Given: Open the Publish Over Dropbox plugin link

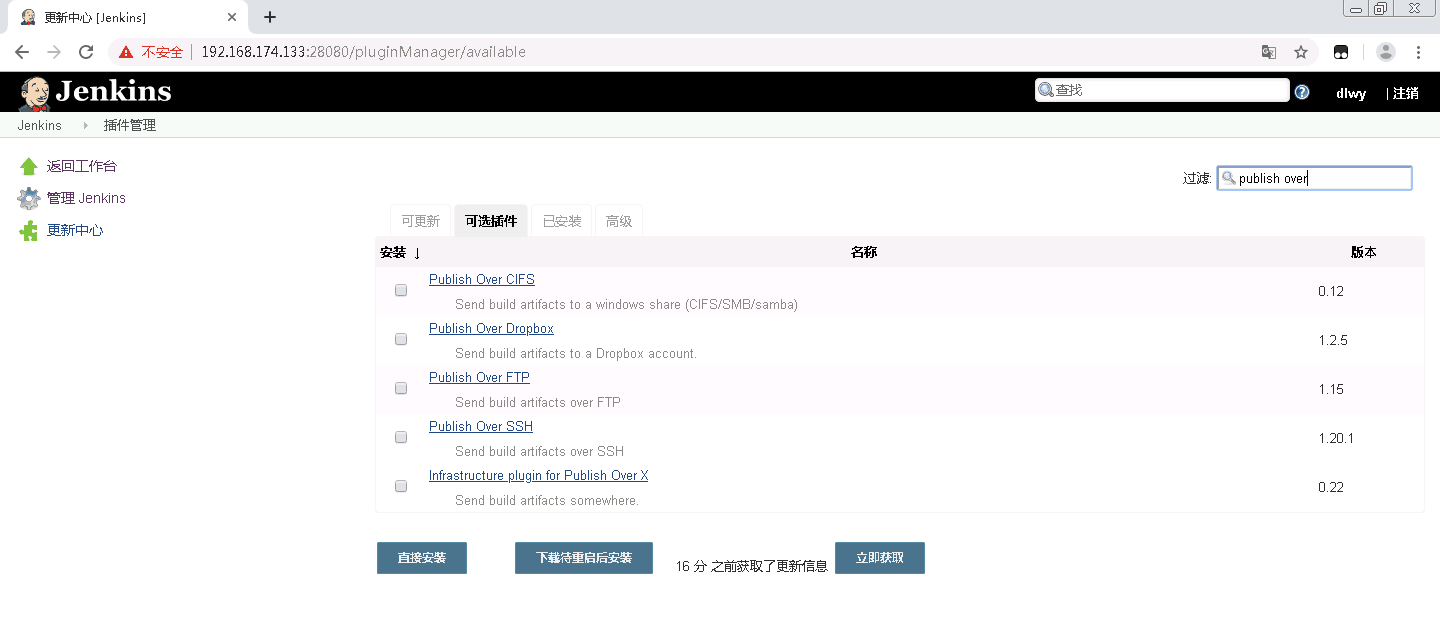Looking at the screenshot, I should [491, 328].
